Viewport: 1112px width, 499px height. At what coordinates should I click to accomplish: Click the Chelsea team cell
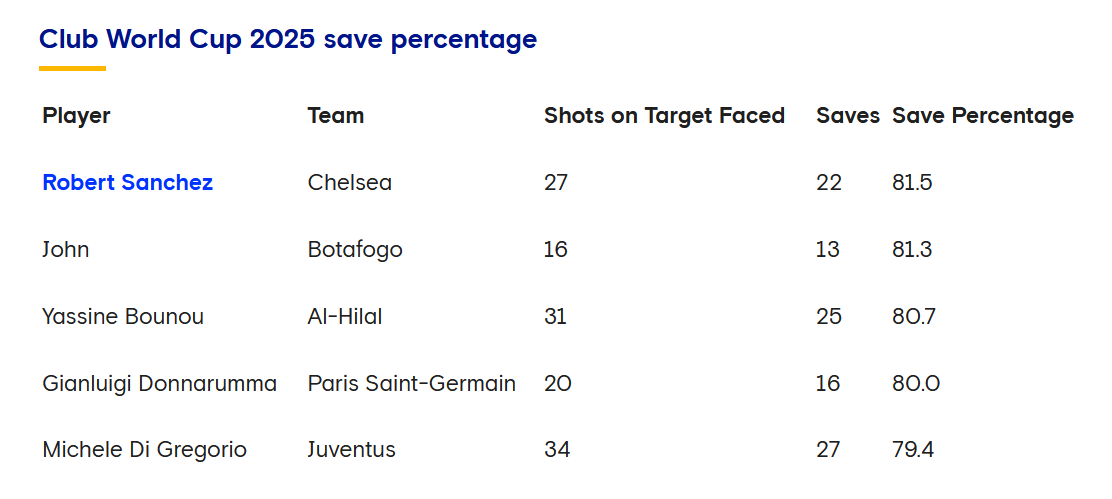click(350, 183)
